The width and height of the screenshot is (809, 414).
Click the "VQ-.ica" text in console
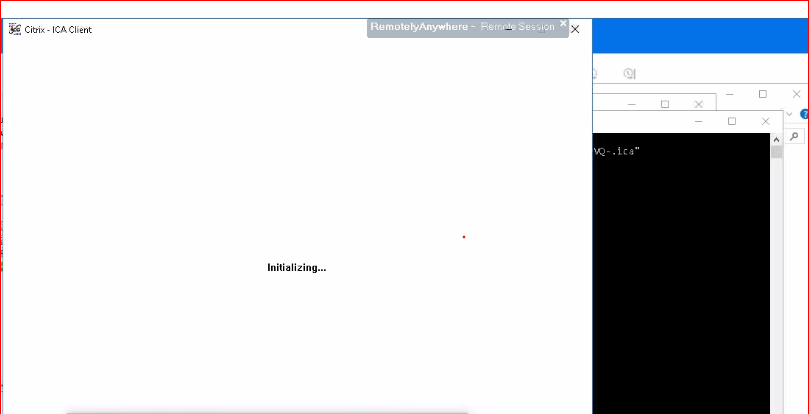[x=617, y=151]
